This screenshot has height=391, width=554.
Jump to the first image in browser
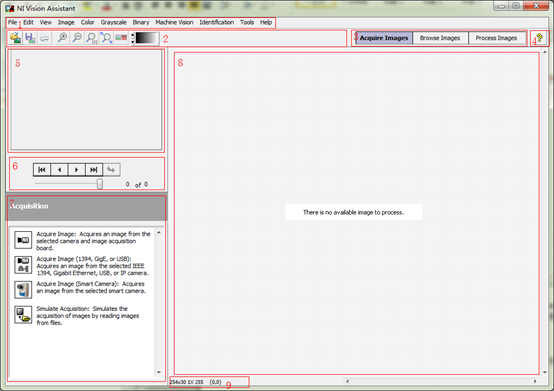click(42, 170)
